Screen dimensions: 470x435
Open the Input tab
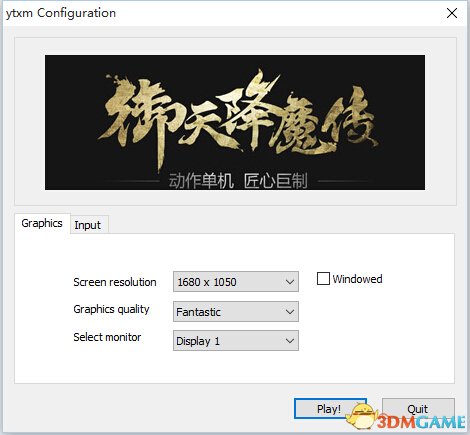(88, 225)
